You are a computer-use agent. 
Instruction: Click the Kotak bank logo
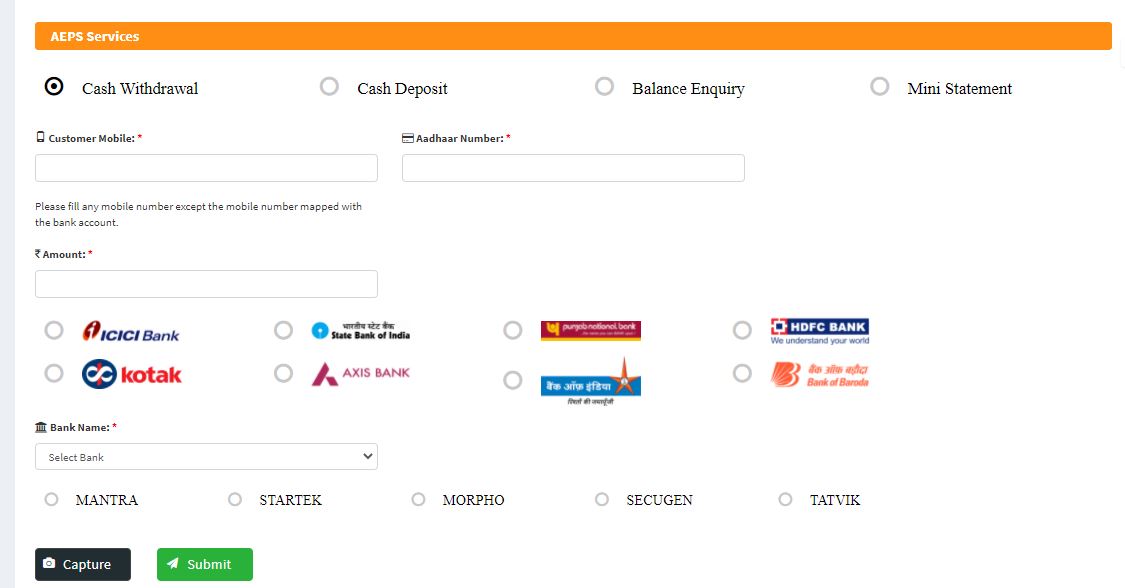[x=131, y=374]
